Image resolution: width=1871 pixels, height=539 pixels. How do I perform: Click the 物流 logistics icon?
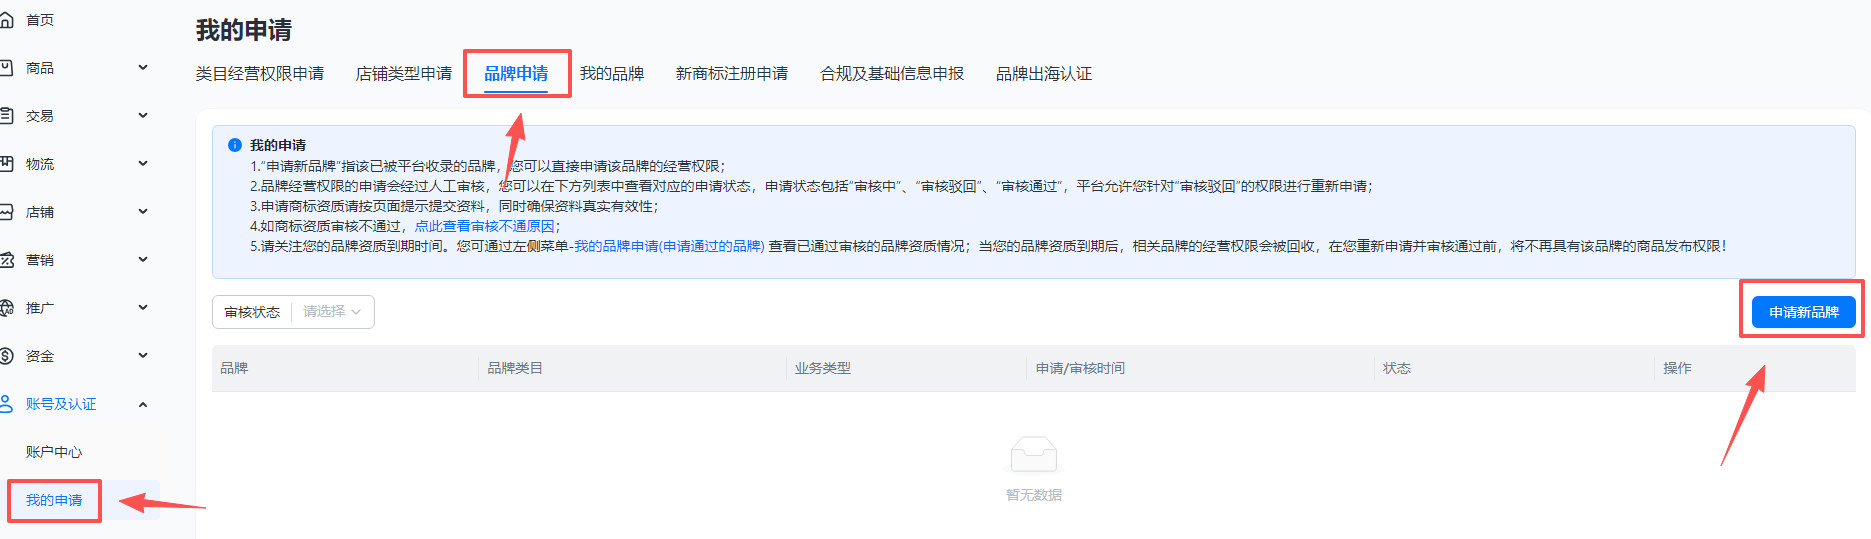(6, 164)
